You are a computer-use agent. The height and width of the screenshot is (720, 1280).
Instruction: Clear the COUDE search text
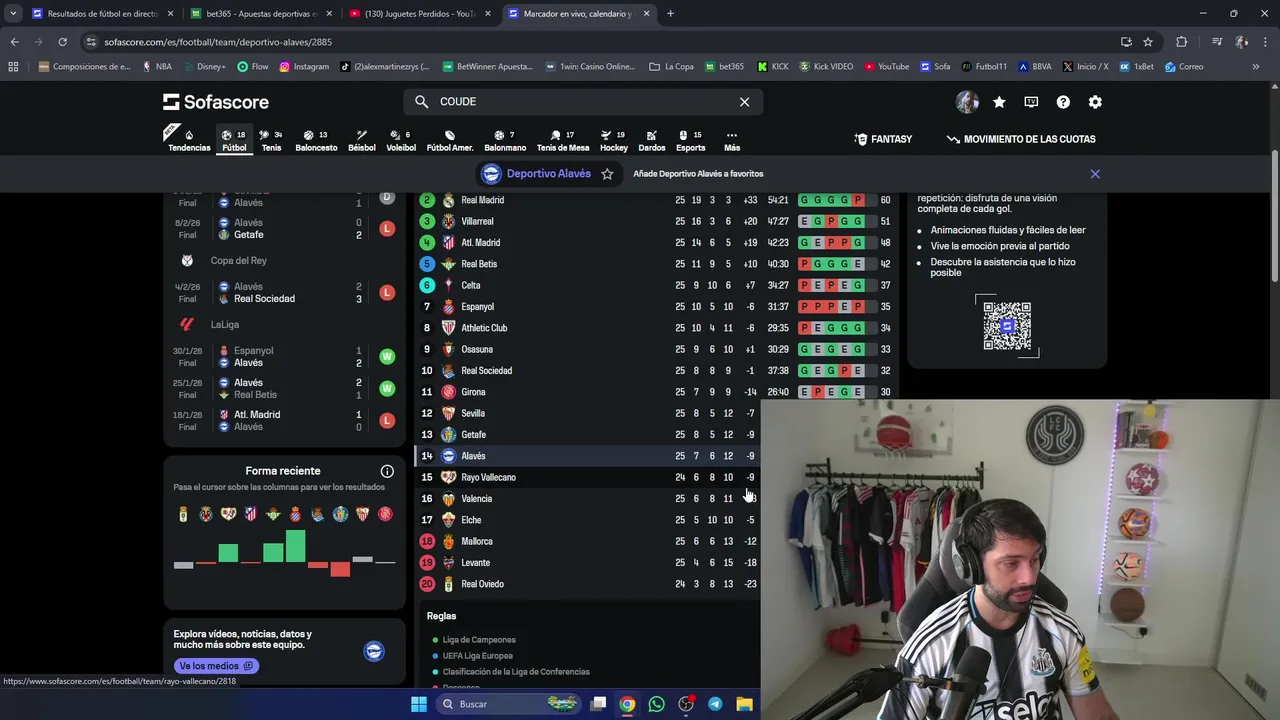point(744,102)
